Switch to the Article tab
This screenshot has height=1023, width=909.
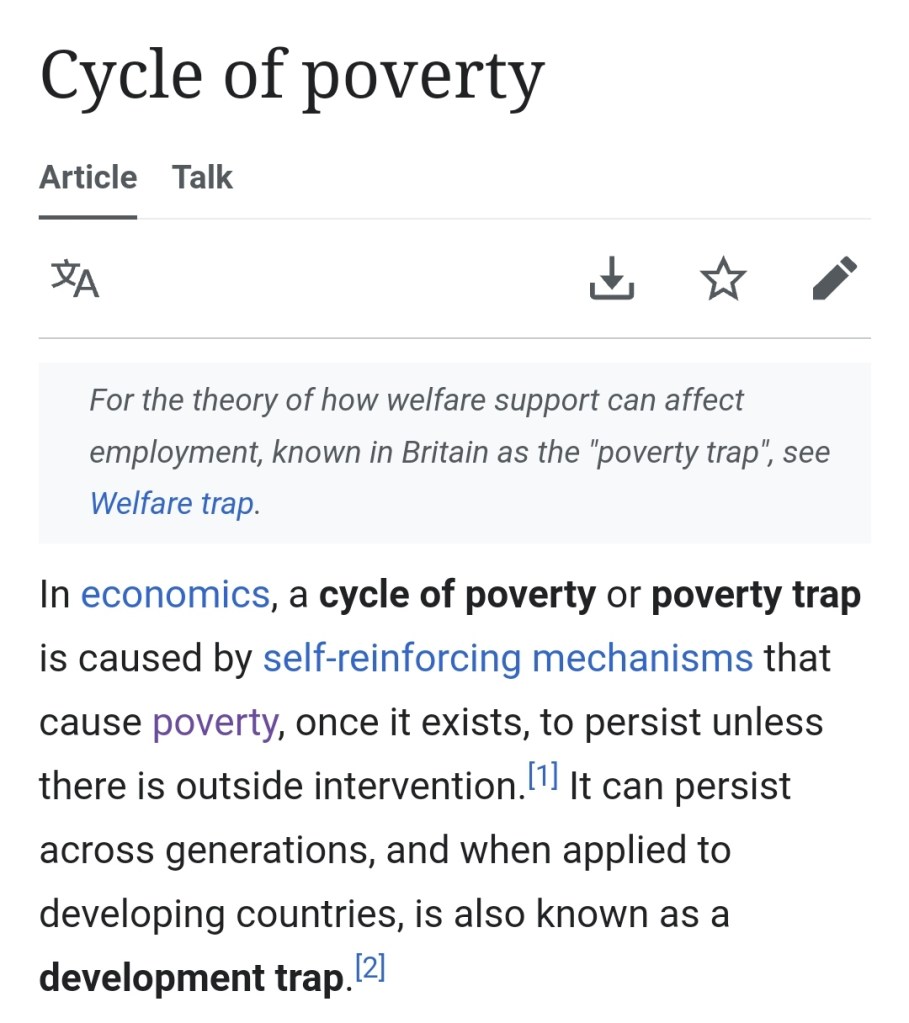coord(88,177)
